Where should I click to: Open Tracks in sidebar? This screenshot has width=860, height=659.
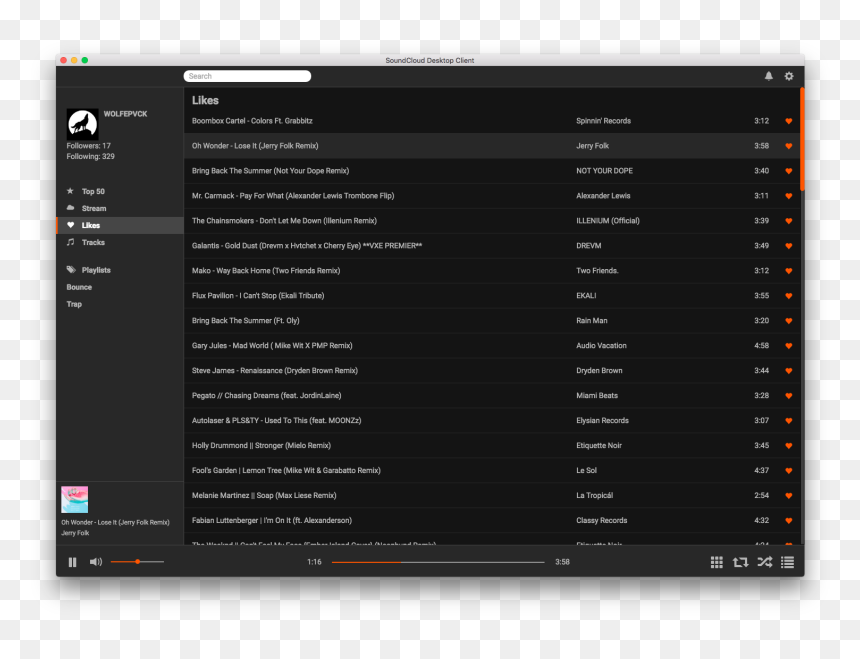[93, 242]
